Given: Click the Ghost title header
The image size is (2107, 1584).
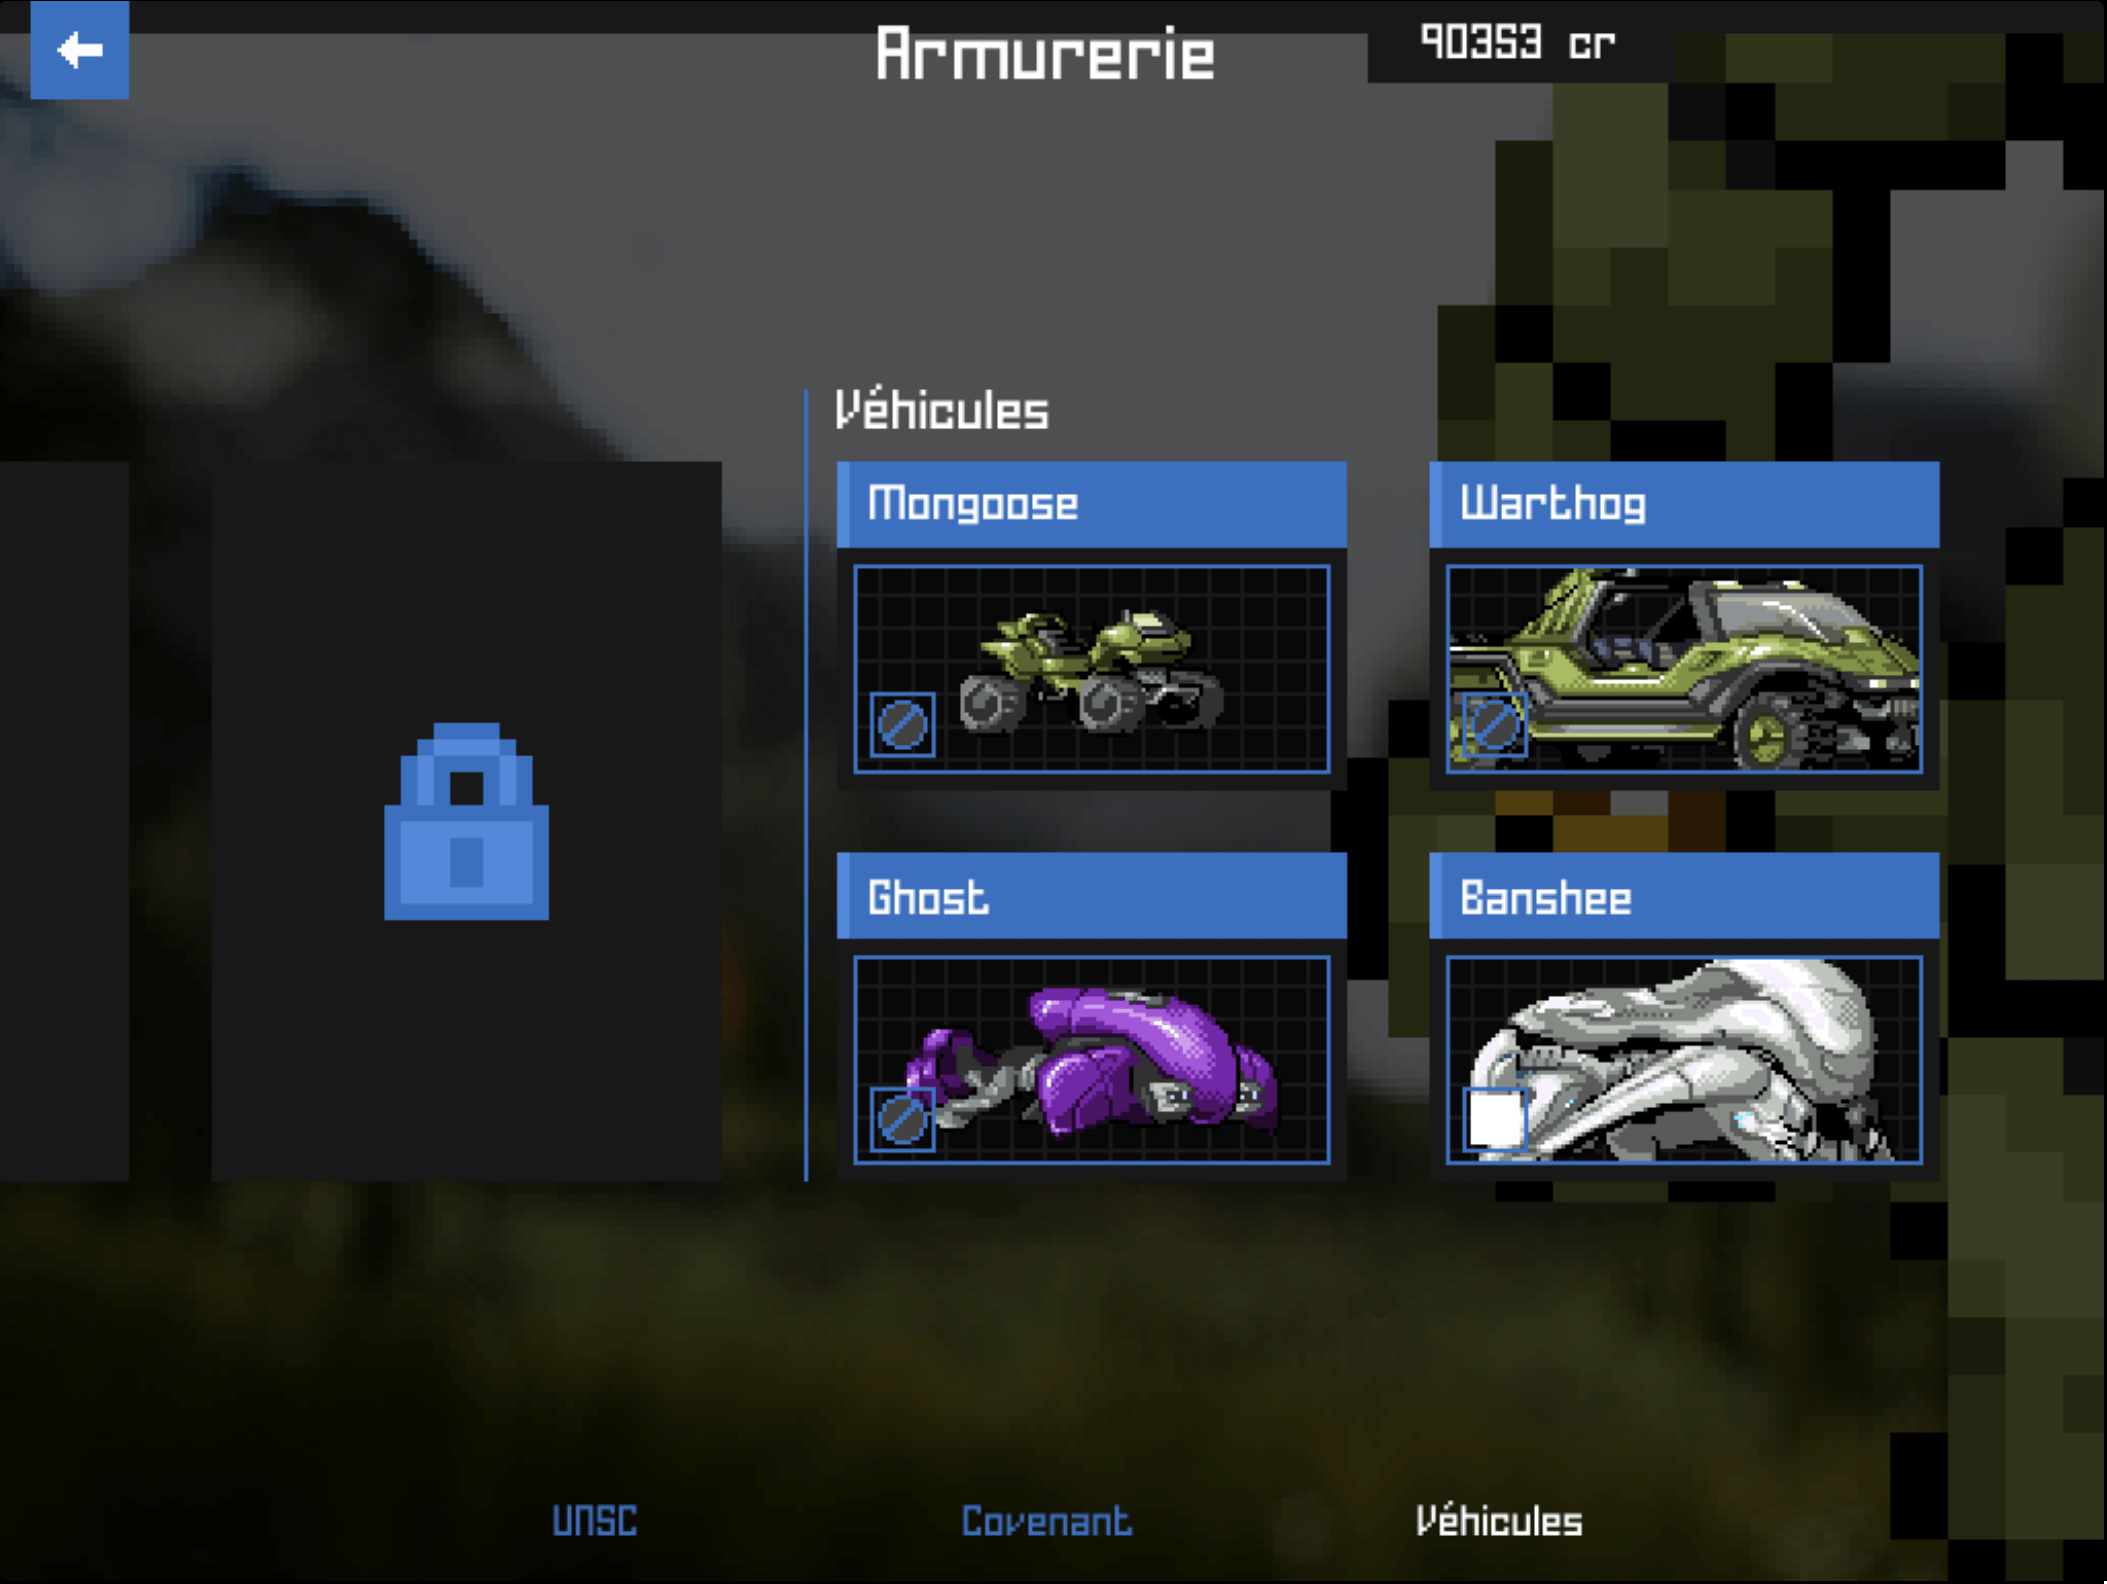Looking at the screenshot, I should (1092, 896).
